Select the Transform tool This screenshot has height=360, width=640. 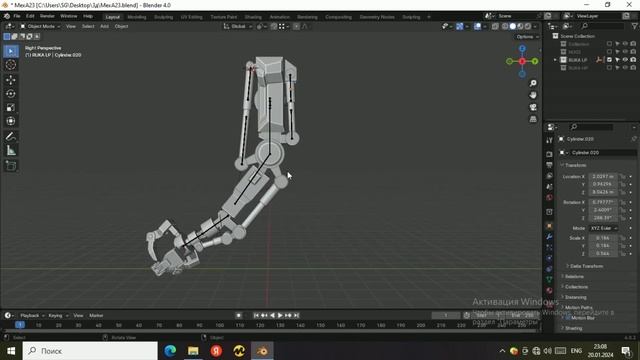11,121
